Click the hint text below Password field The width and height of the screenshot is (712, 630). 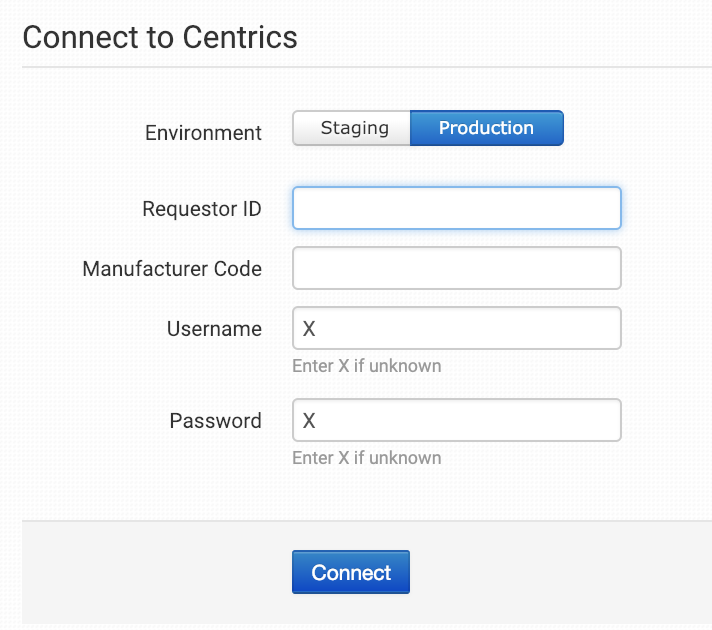click(366, 458)
